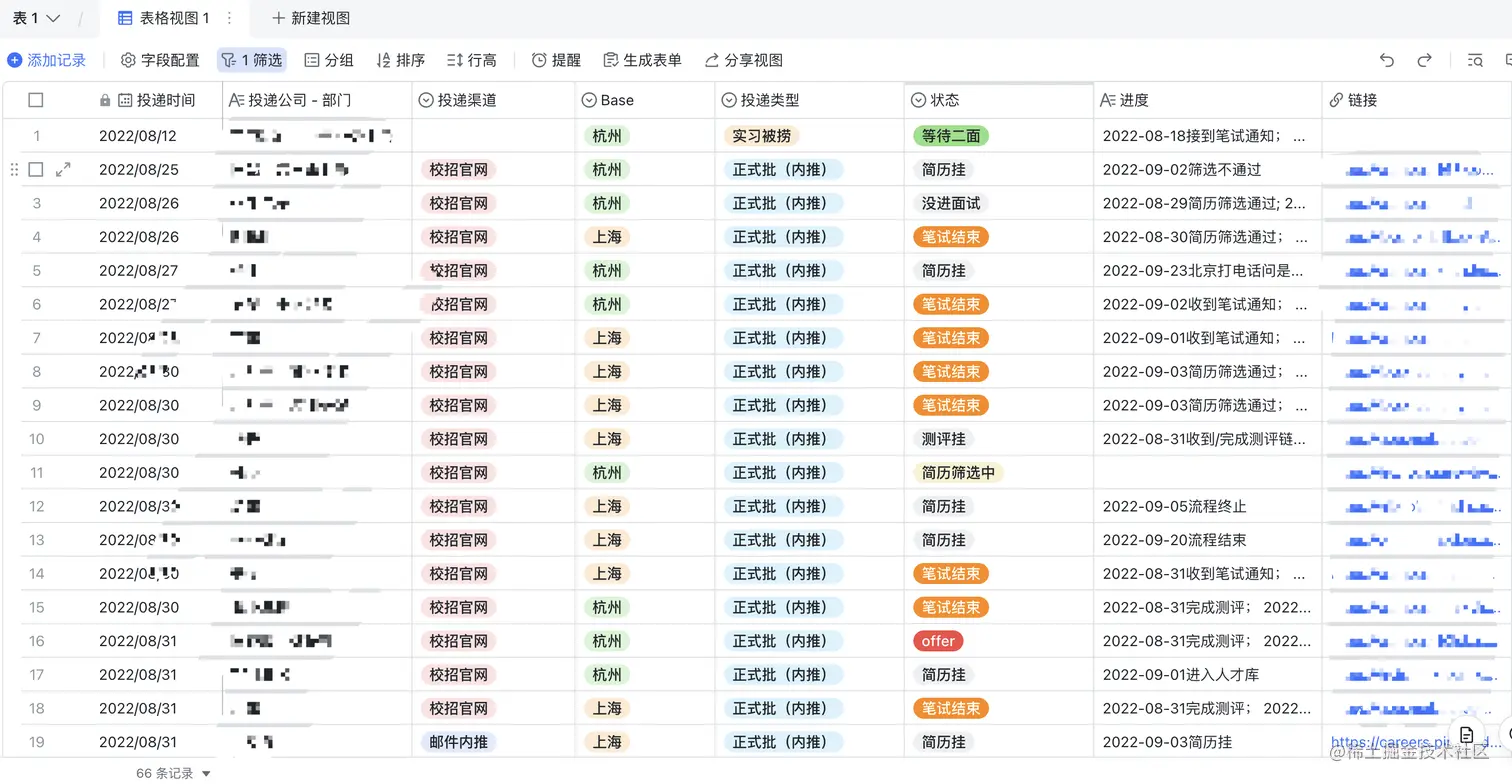Image resolution: width=1512 pixels, height=784 pixels.
Task: Undo the last action
Action: pos(1386,60)
